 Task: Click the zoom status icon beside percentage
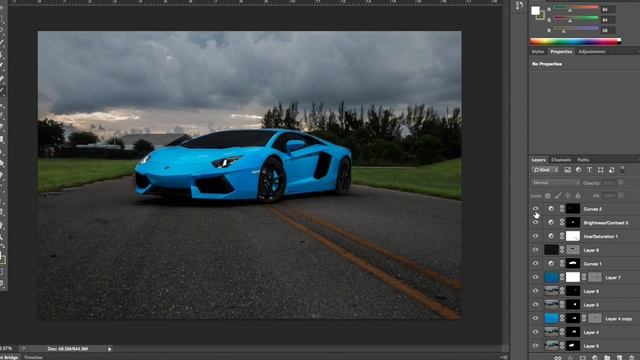click(22, 349)
